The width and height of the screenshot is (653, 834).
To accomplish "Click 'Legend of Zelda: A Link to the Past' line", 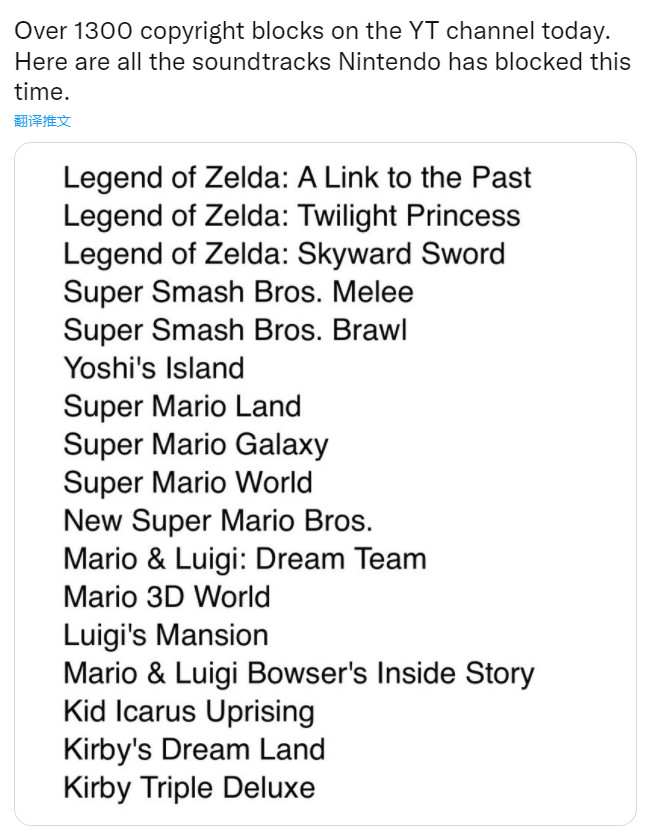I will [297, 178].
